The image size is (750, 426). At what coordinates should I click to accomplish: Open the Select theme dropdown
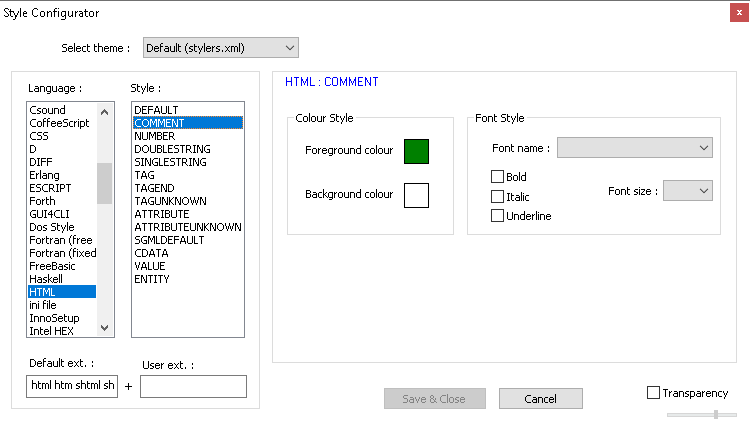tap(220, 47)
